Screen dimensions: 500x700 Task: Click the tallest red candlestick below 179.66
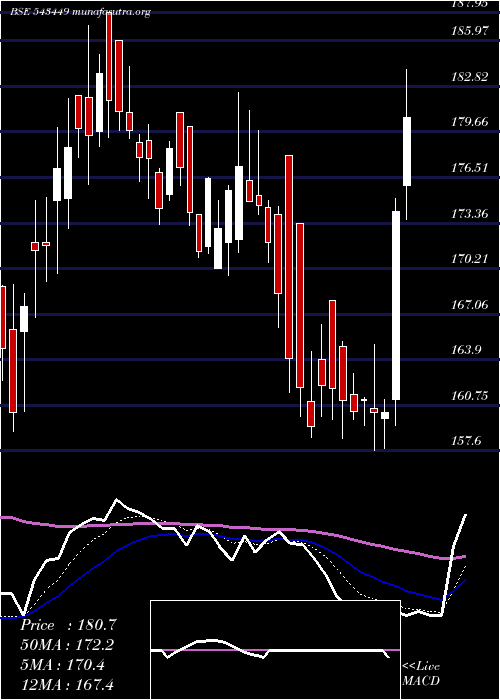(289, 257)
